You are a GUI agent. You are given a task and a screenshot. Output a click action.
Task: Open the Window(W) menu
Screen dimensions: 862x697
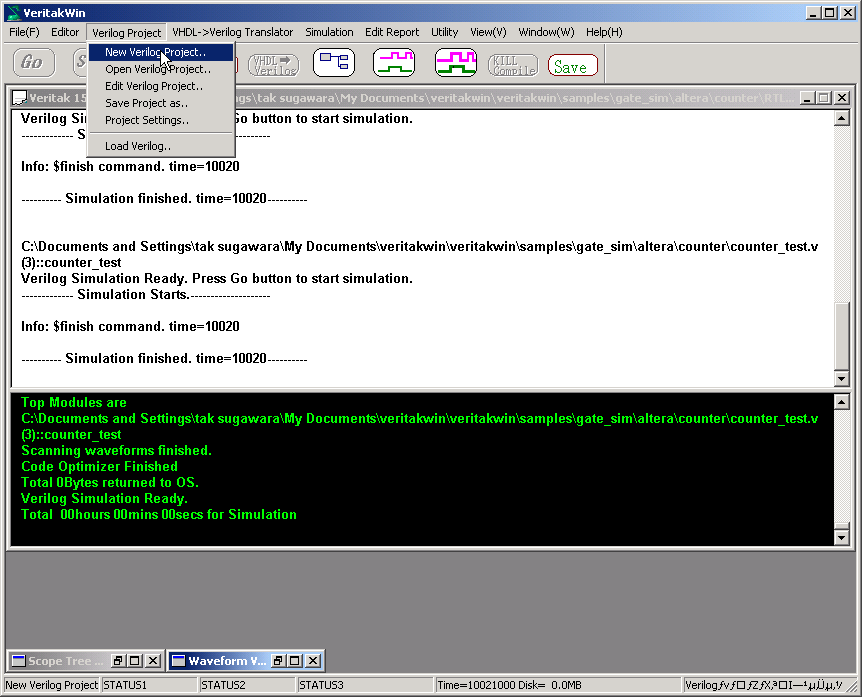[546, 32]
